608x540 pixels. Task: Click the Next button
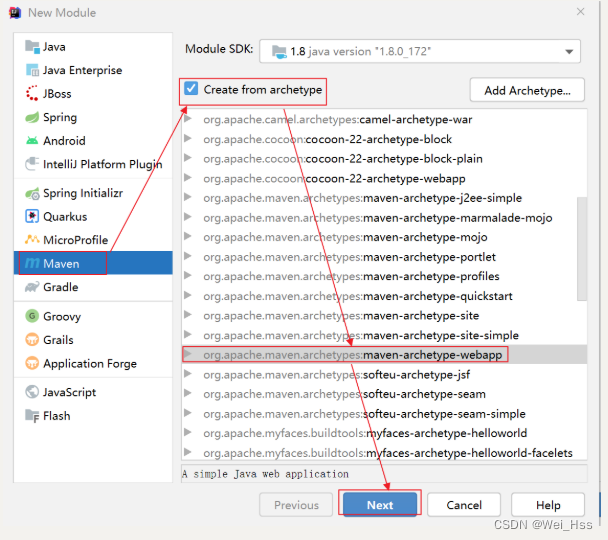coord(380,505)
